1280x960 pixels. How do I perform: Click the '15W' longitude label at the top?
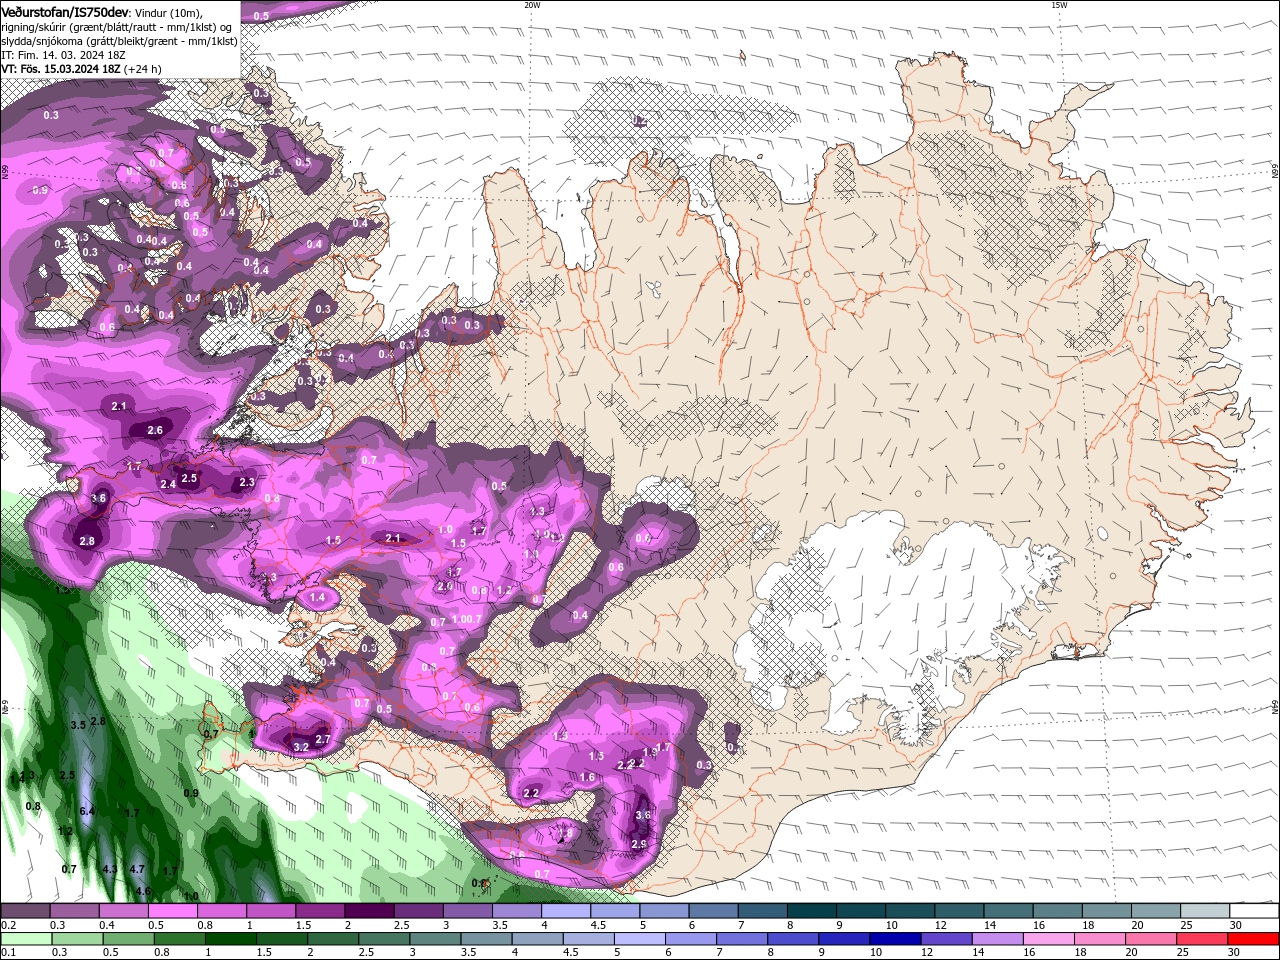1059,4
